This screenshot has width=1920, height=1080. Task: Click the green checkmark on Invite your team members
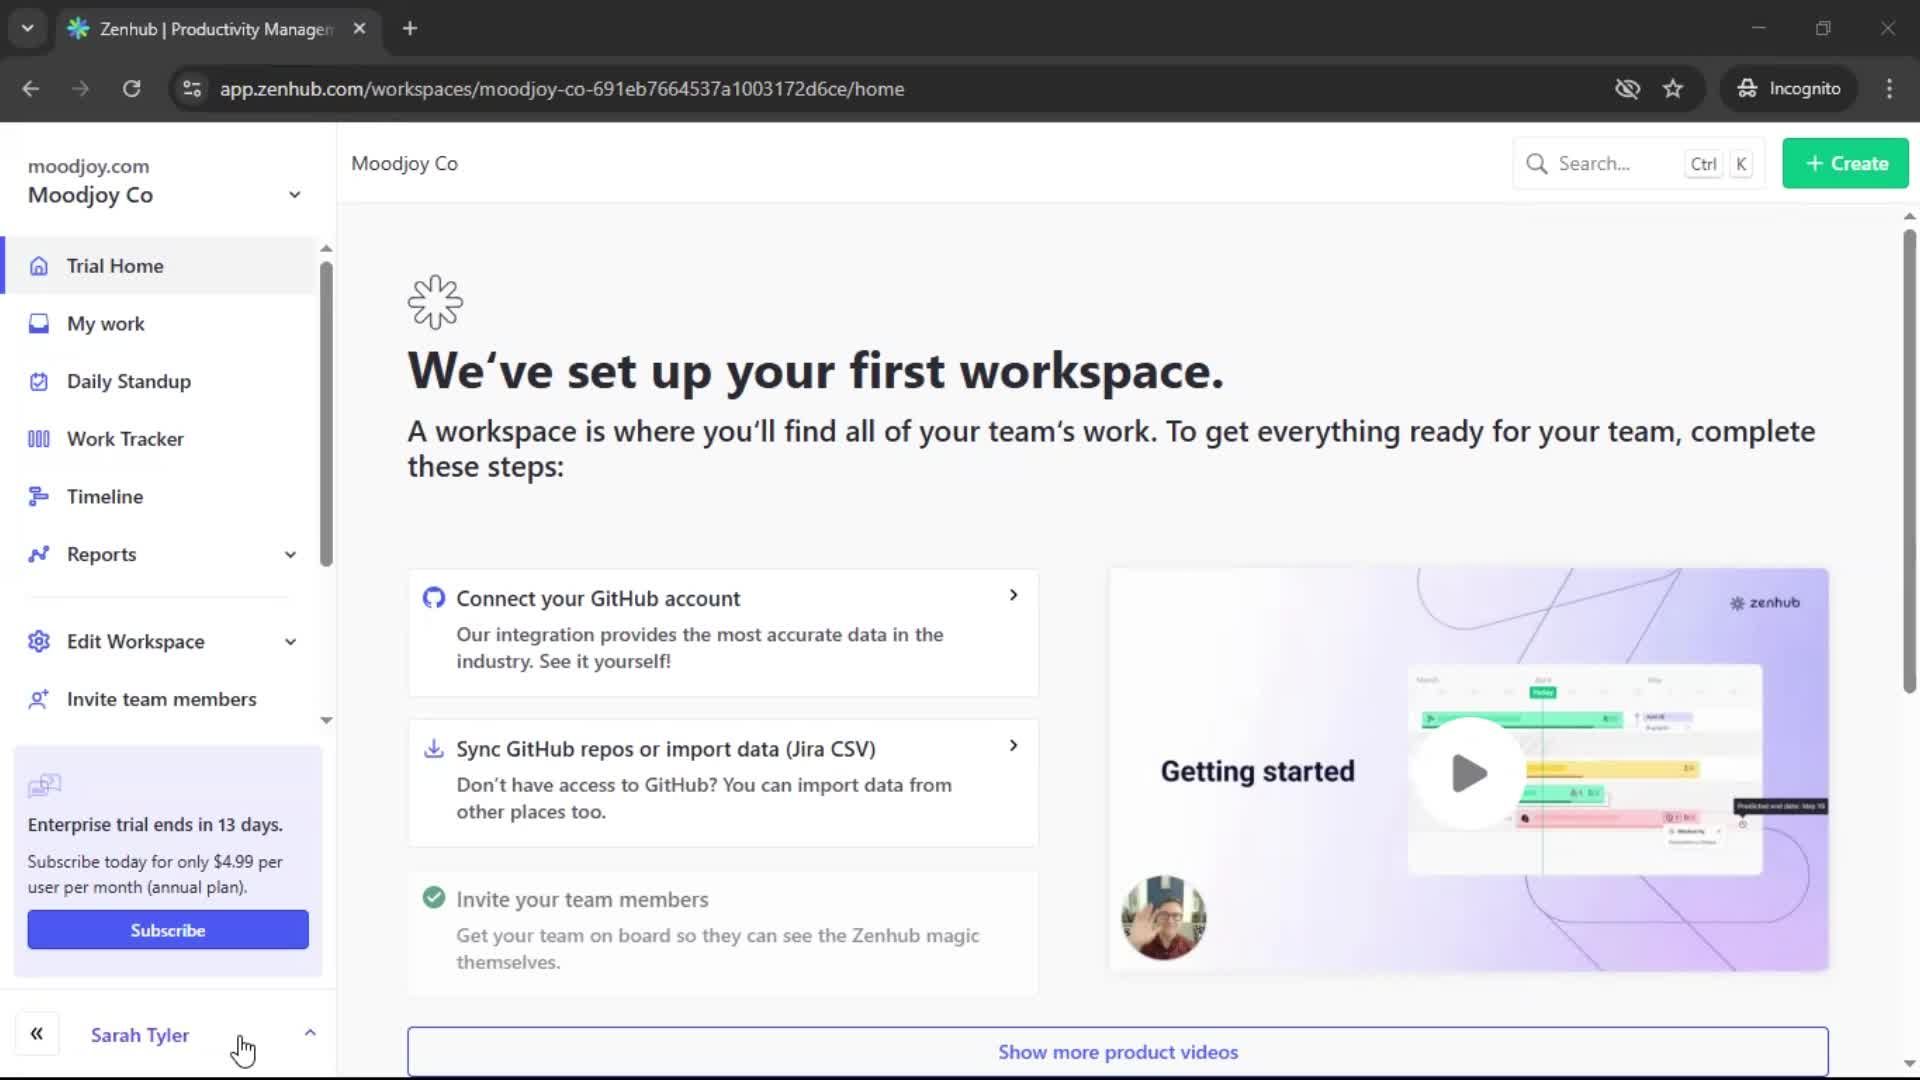tap(433, 897)
